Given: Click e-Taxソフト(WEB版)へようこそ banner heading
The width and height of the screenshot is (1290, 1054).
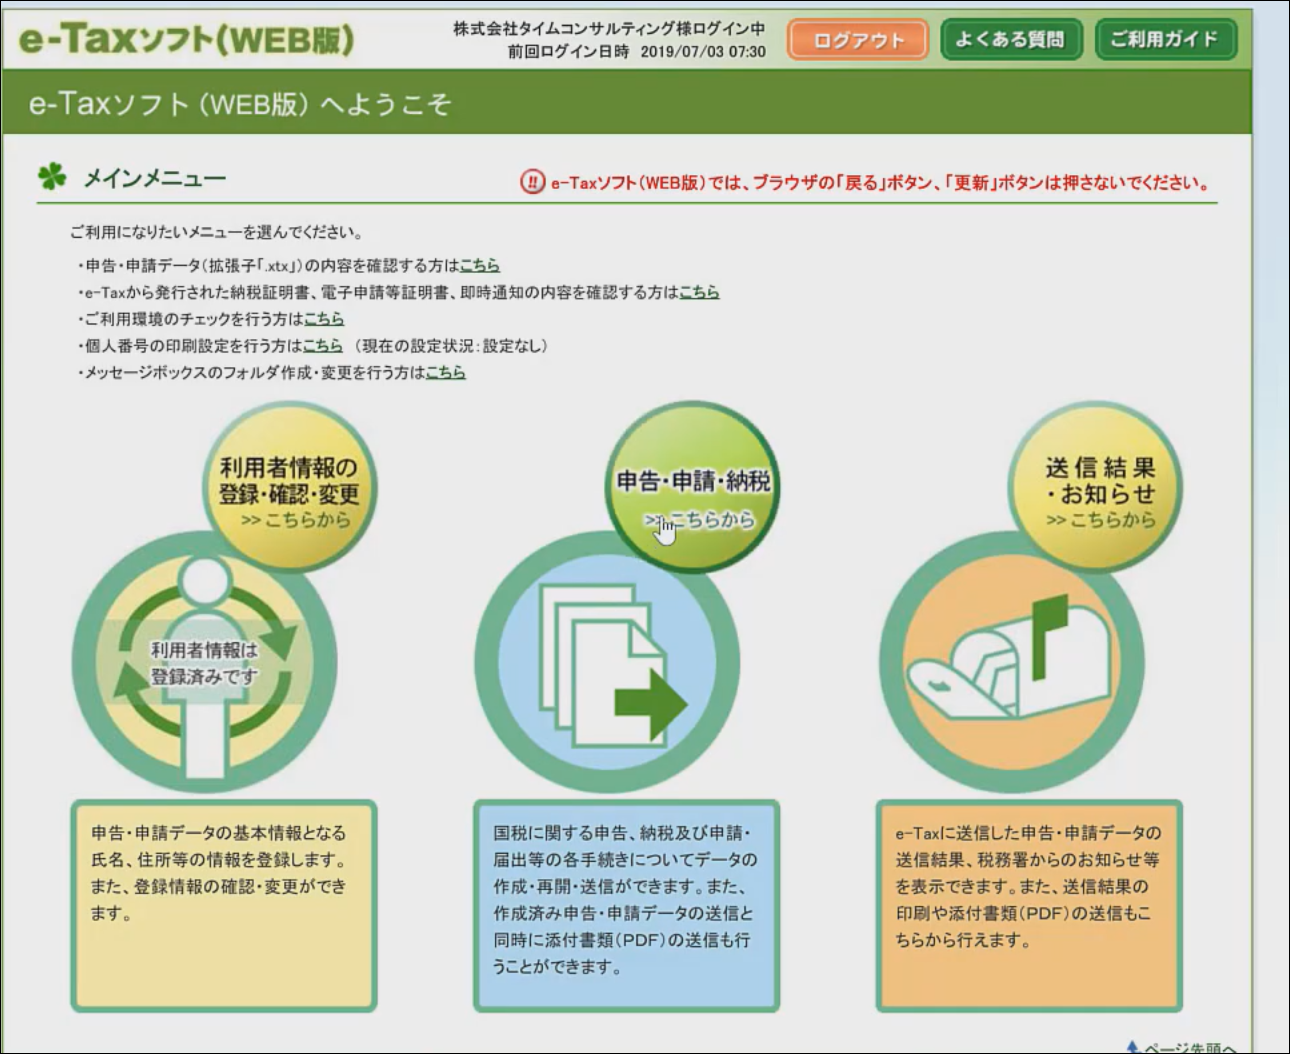Looking at the screenshot, I should 240,103.
